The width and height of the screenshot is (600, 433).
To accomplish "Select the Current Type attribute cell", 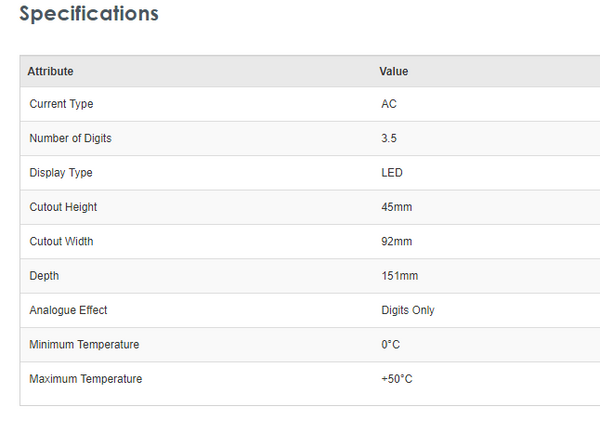I will (x=61, y=104).
